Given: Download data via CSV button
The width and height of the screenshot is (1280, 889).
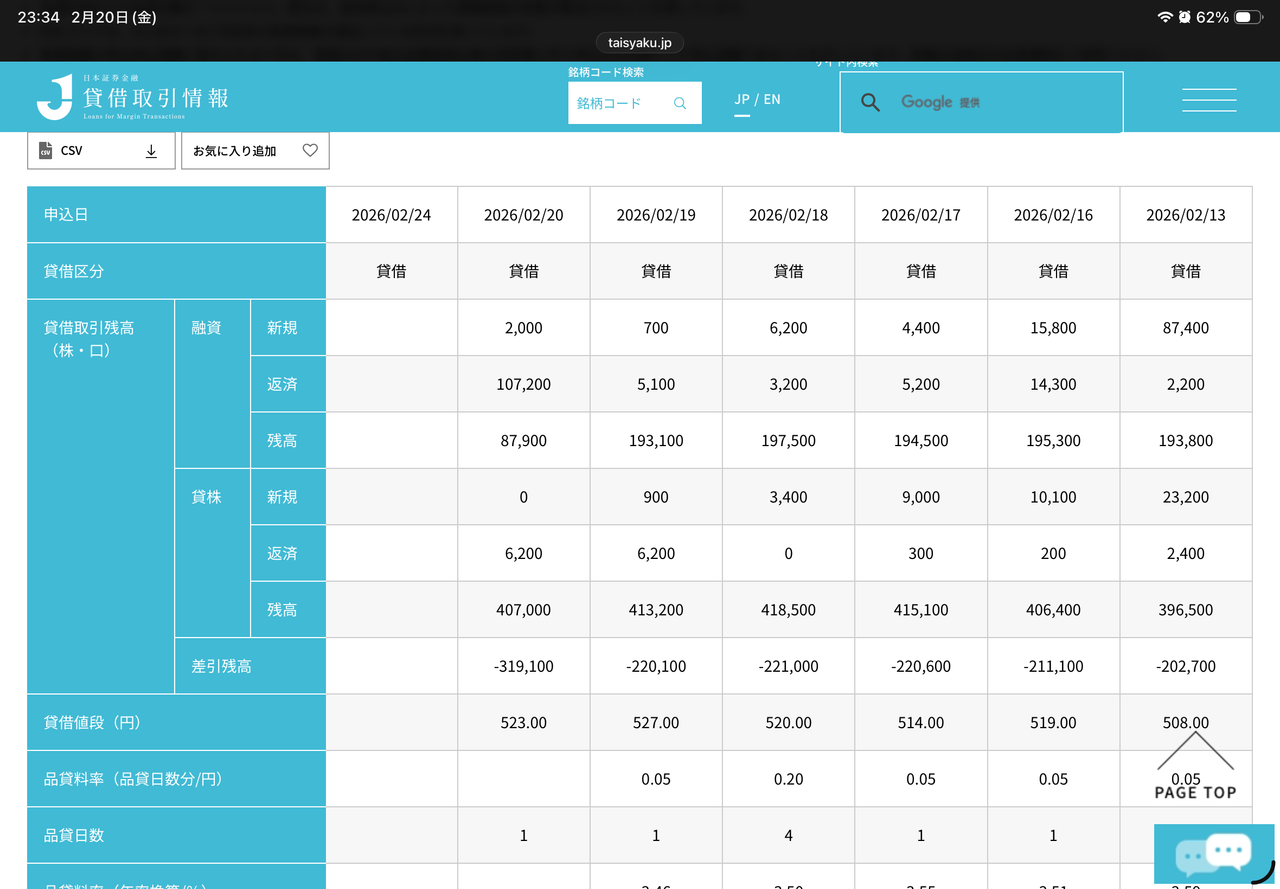Looking at the screenshot, I should [100, 151].
